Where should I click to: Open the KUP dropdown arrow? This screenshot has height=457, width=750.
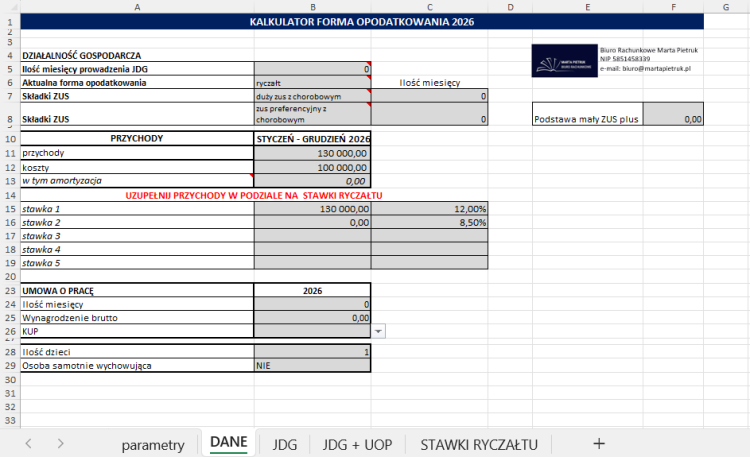[x=378, y=331]
